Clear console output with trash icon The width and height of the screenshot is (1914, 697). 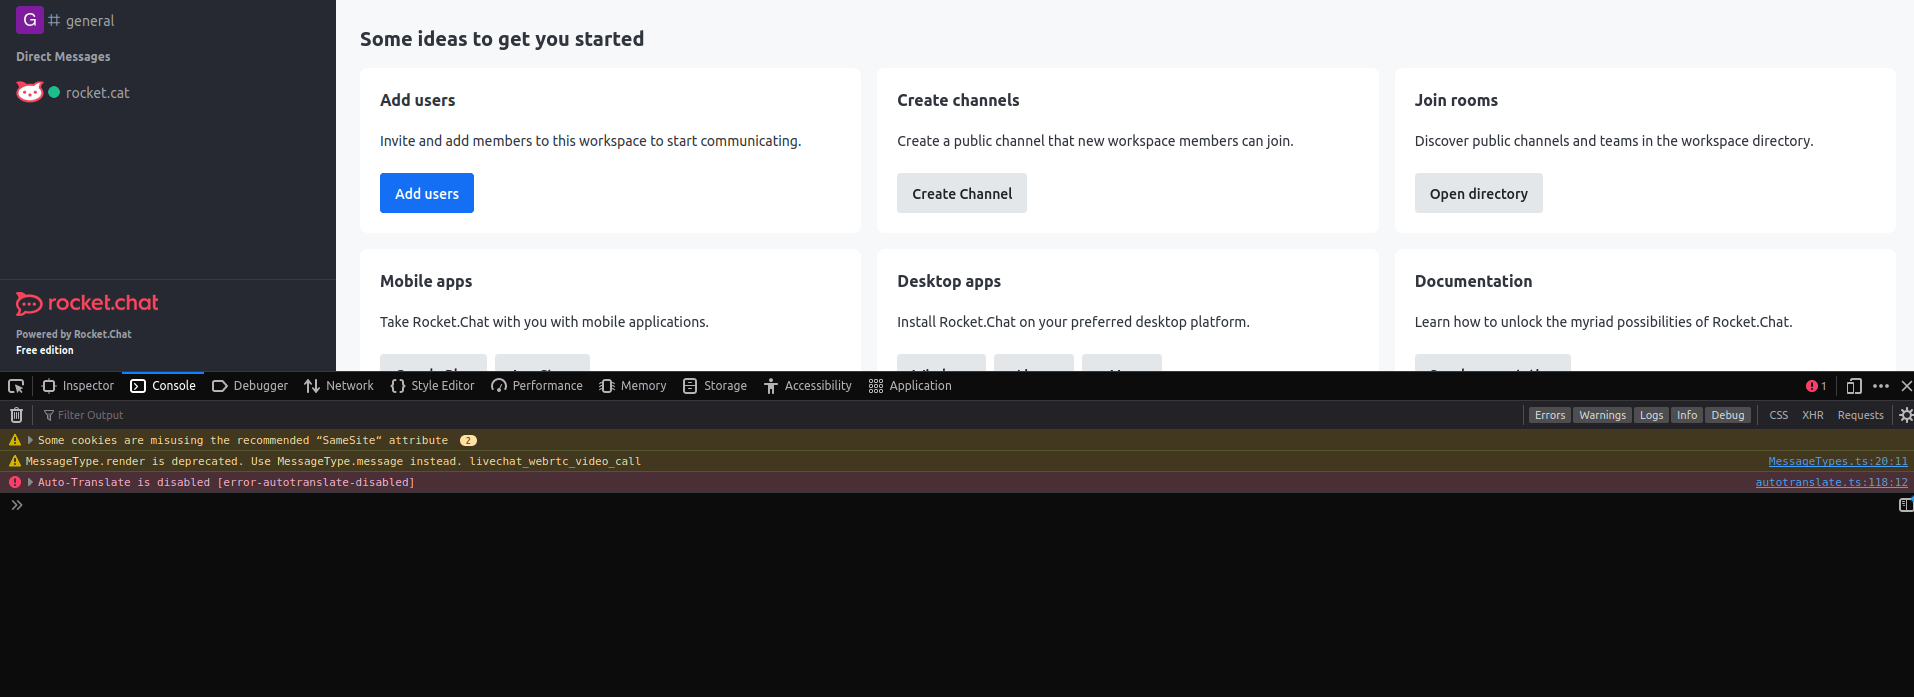pos(16,415)
